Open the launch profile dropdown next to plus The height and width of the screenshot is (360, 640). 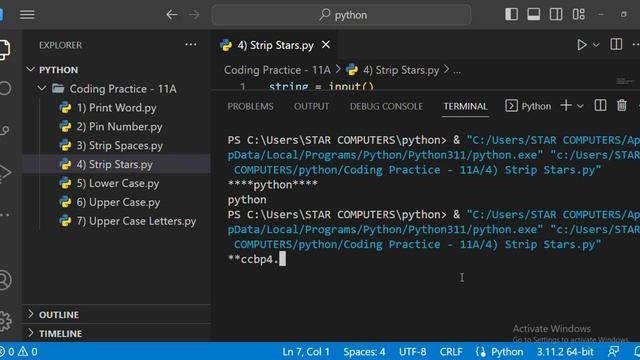580,106
